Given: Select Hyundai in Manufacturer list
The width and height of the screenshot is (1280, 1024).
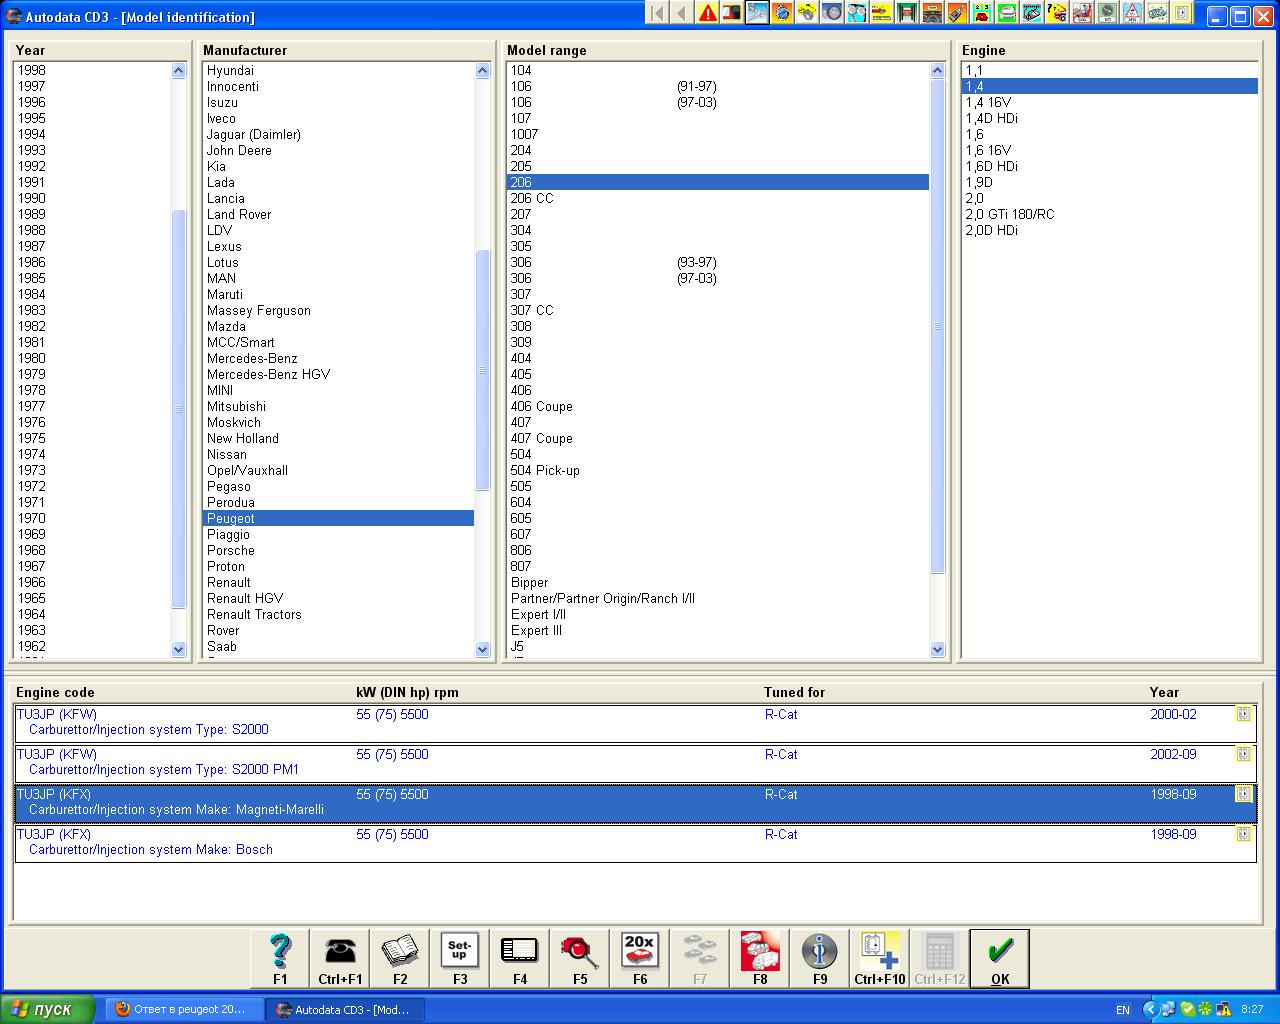Looking at the screenshot, I should (x=338, y=70).
